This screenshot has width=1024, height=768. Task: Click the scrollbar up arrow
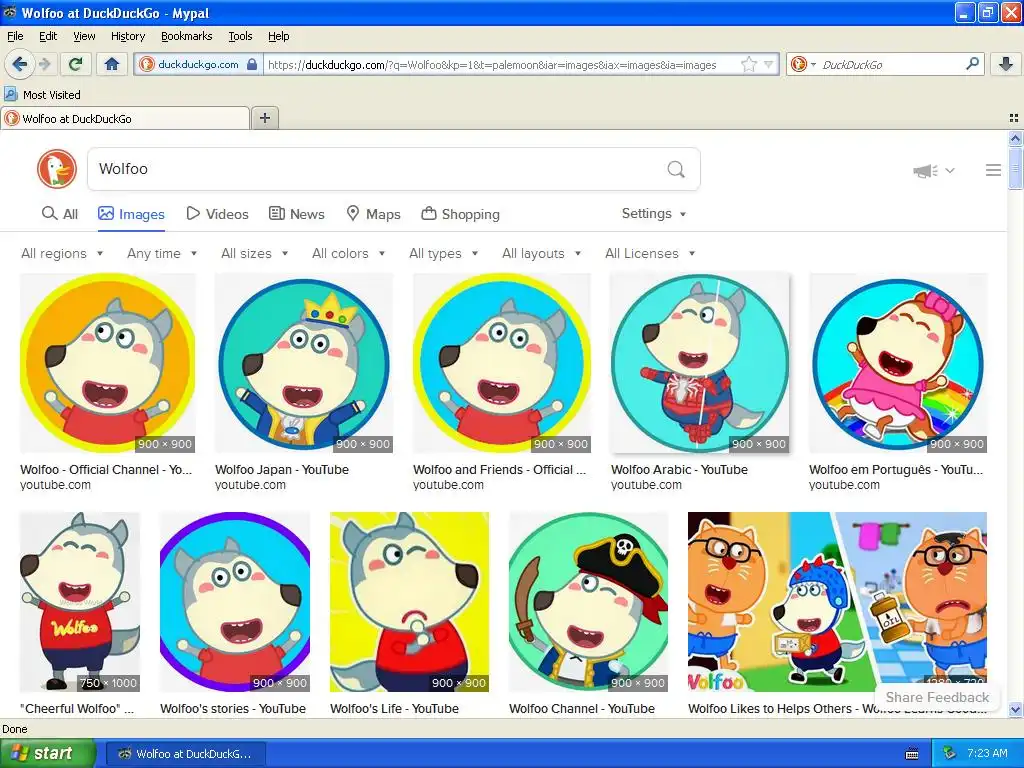click(x=1015, y=138)
